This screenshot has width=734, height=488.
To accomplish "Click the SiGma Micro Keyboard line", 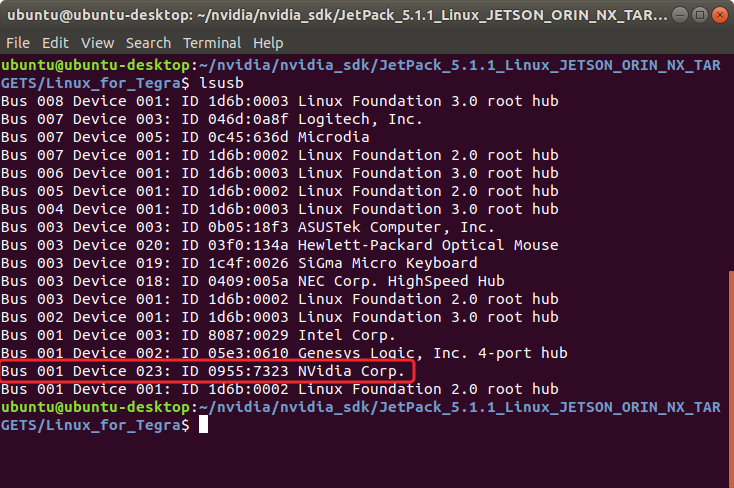I will pos(239,263).
